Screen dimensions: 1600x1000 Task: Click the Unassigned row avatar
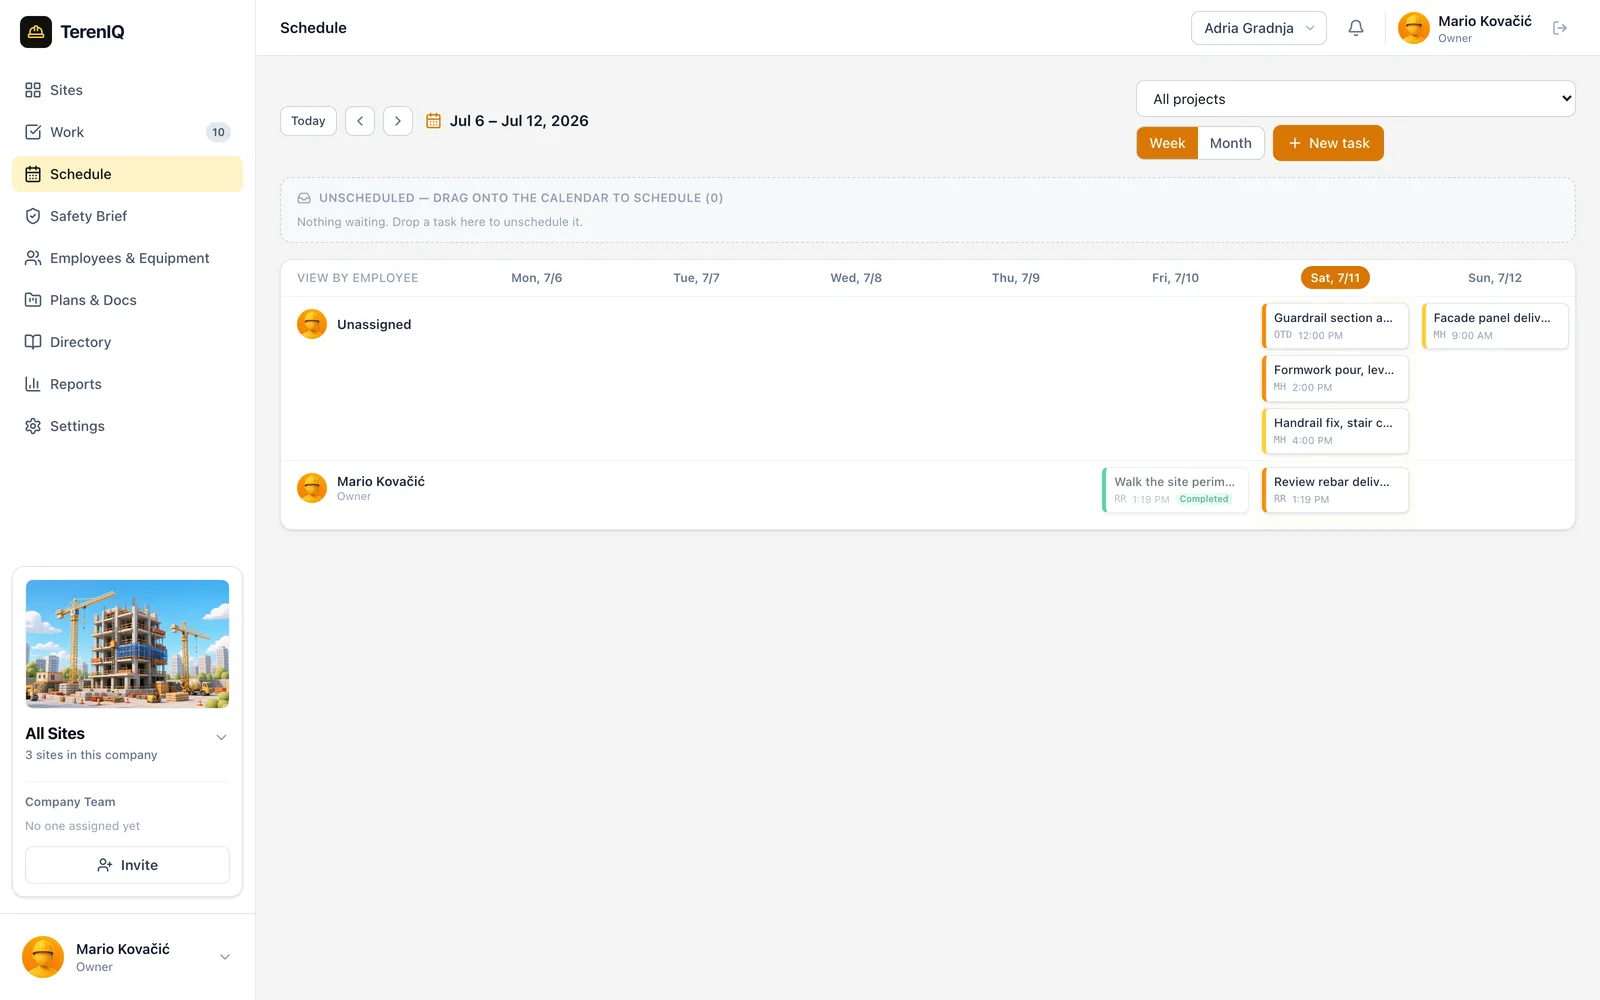(312, 324)
